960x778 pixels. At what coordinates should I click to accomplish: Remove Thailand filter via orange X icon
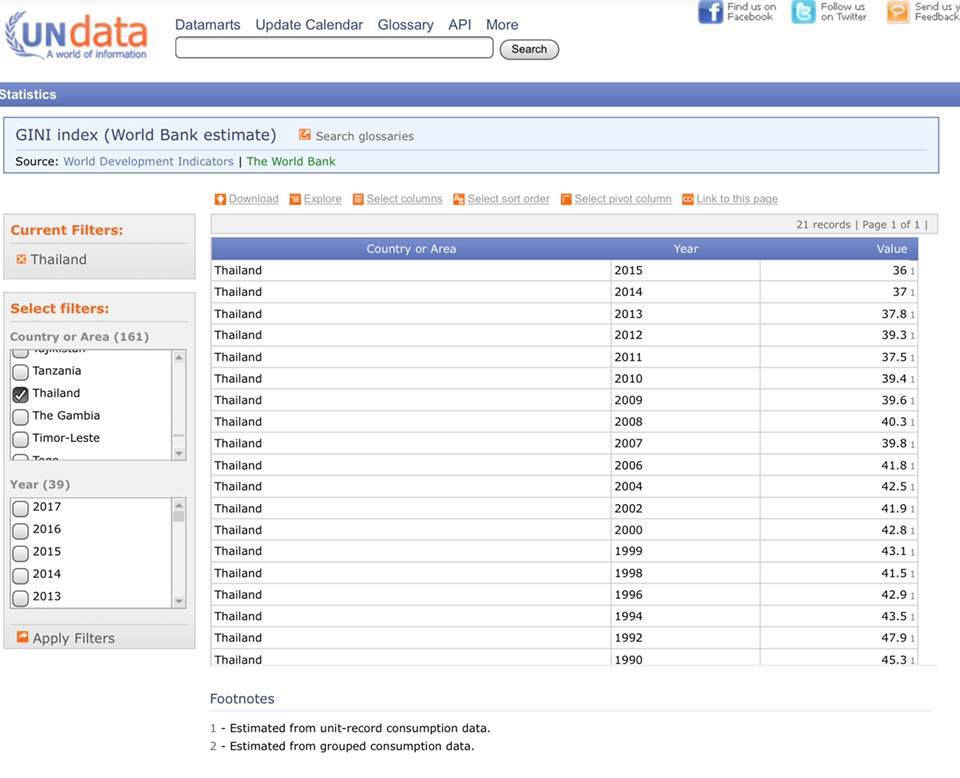(x=21, y=259)
